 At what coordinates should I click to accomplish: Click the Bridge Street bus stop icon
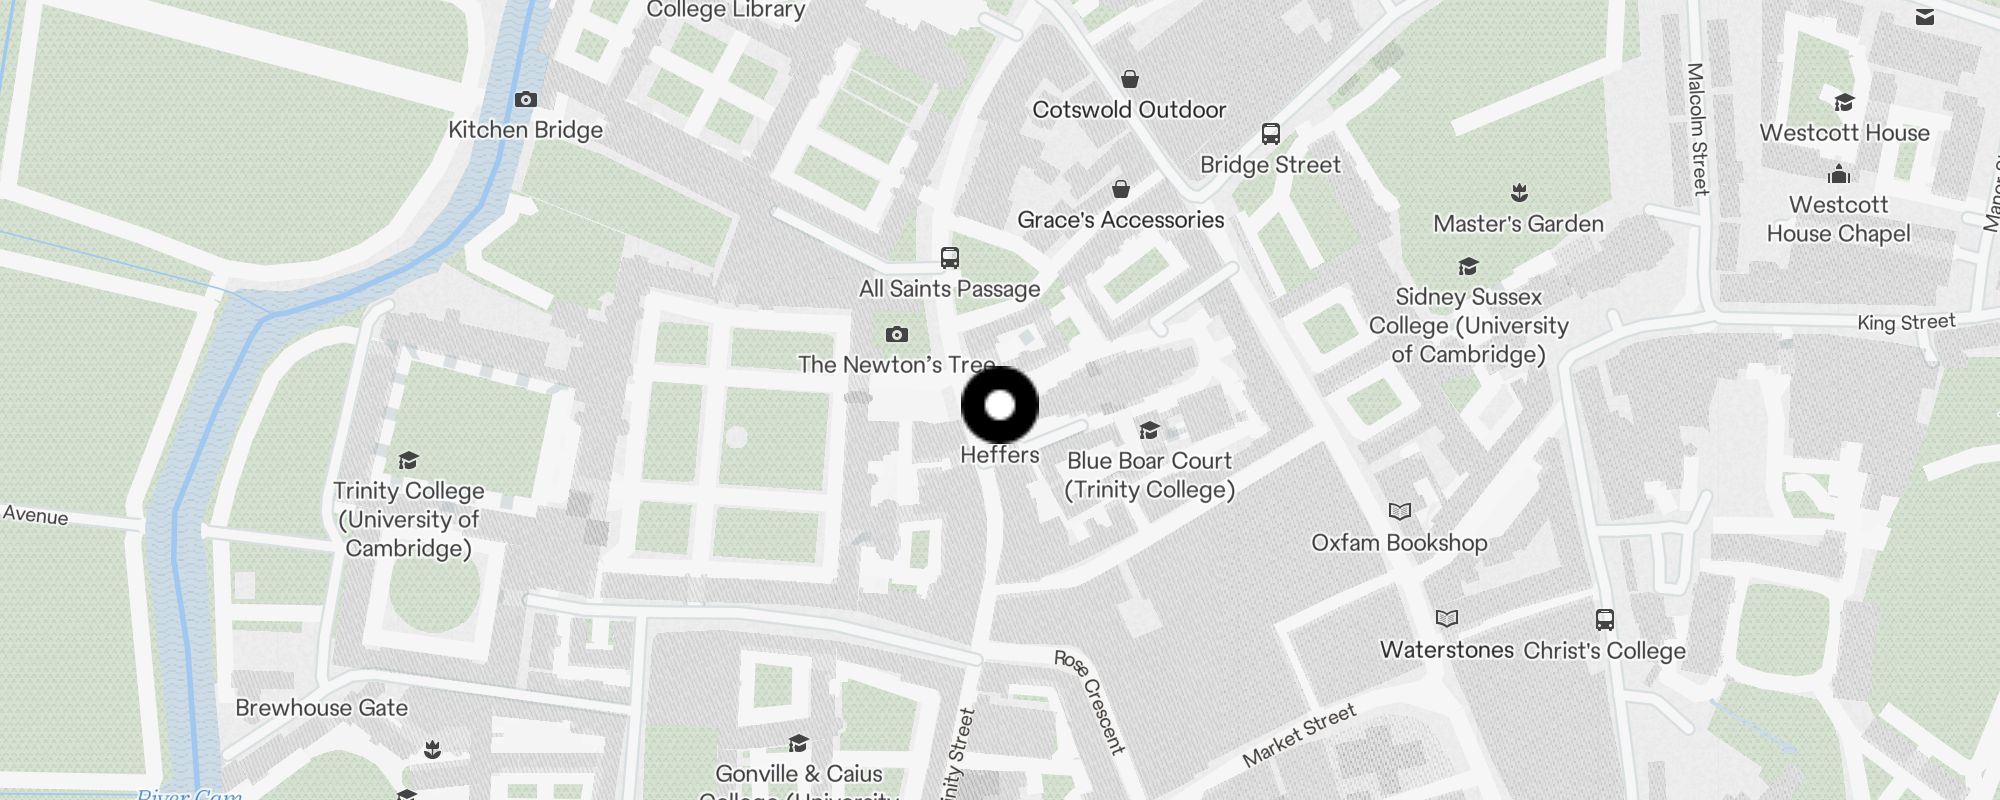[x=1271, y=134]
